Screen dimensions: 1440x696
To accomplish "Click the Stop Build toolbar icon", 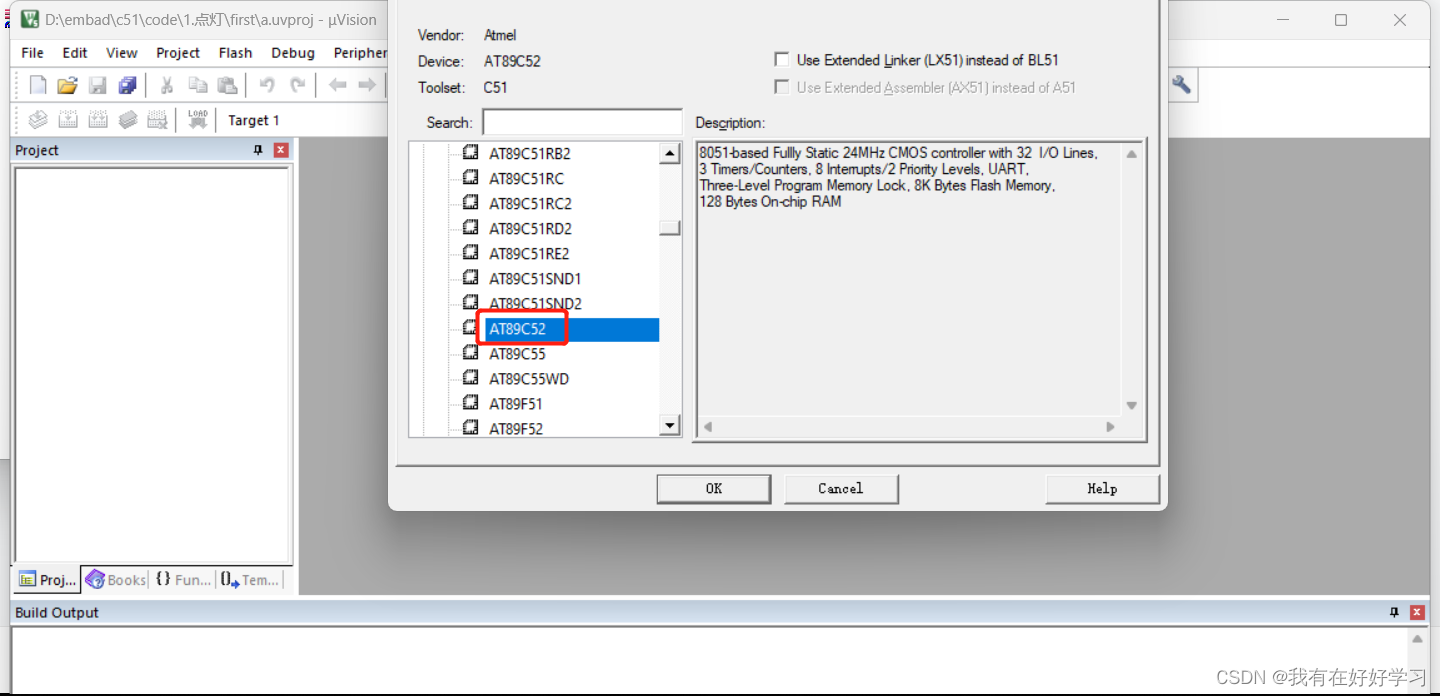I will [158, 120].
